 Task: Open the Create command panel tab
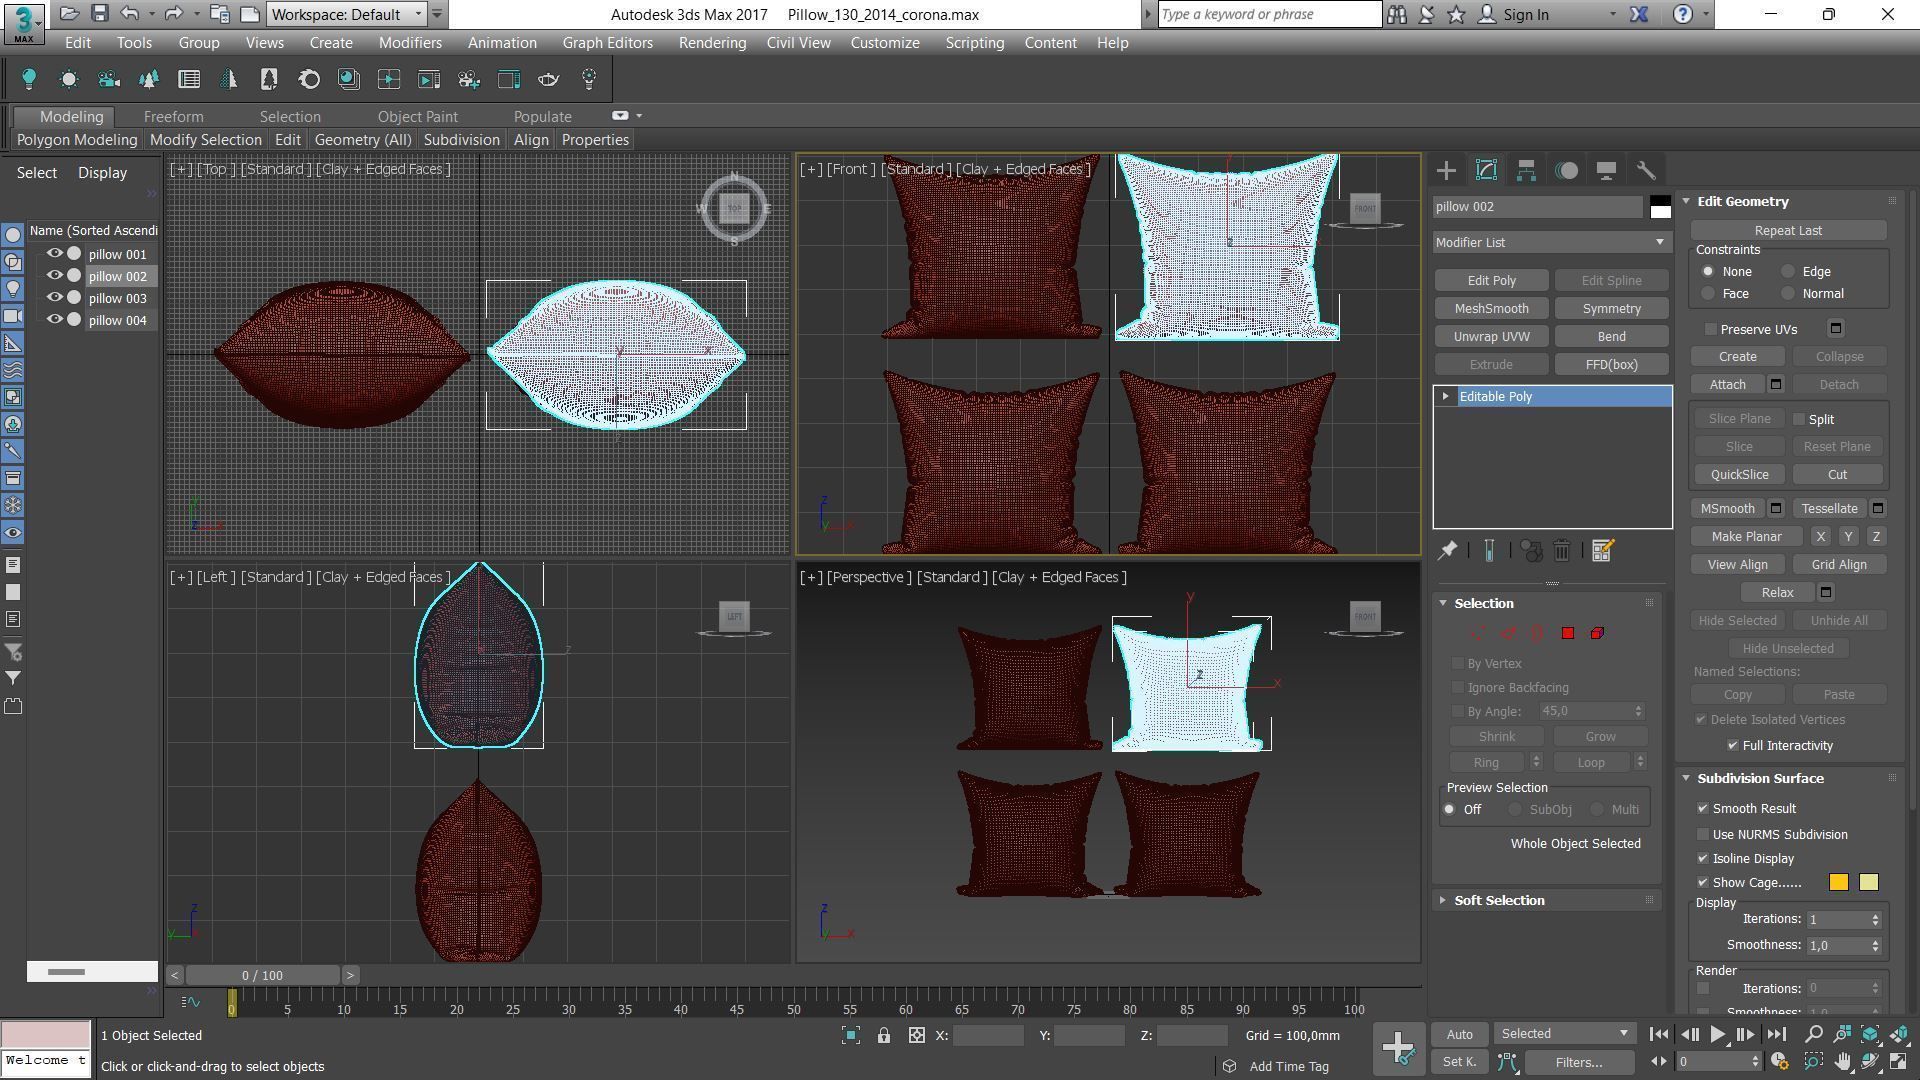pyautogui.click(x=1446, y=171)
